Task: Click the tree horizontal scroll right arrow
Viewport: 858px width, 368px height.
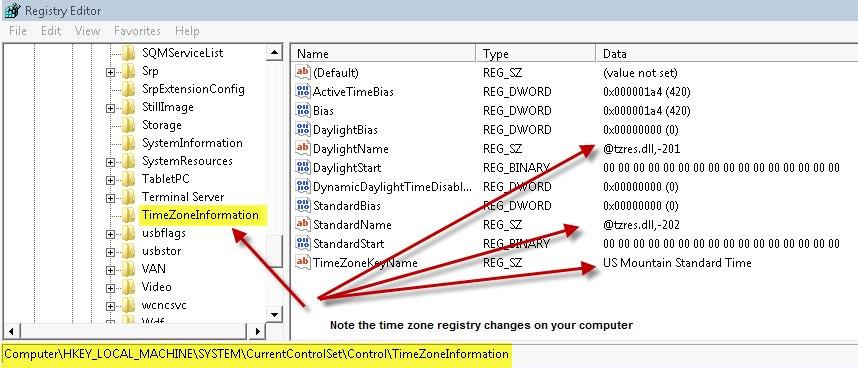Action: 257,330
